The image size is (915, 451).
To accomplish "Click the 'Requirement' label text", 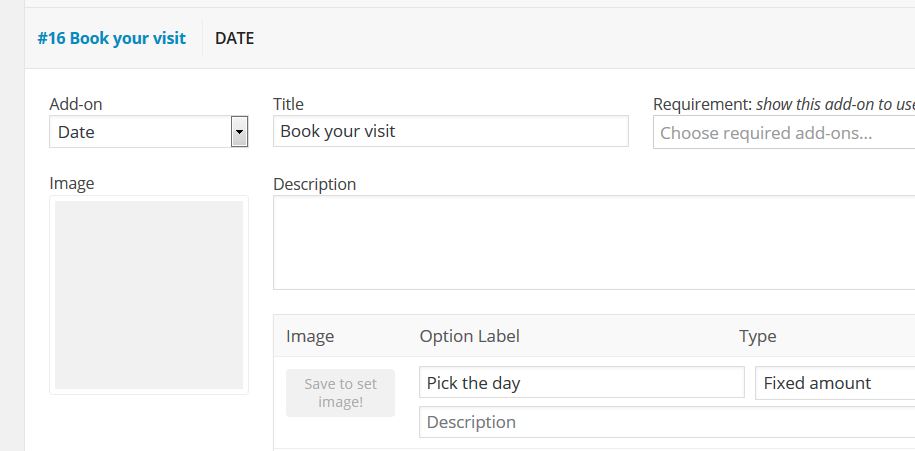I will [x=700, y=104].
